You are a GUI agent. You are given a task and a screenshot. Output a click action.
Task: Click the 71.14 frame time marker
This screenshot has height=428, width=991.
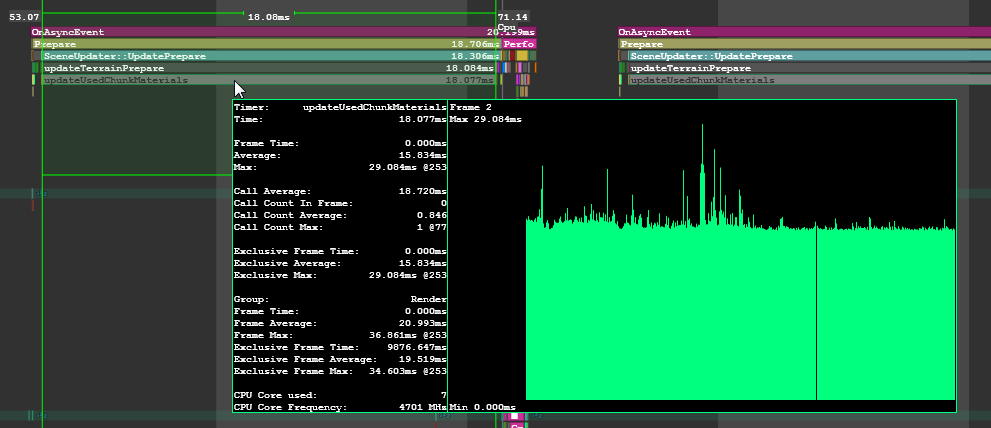pyautogui.click(x=512, y=17)
